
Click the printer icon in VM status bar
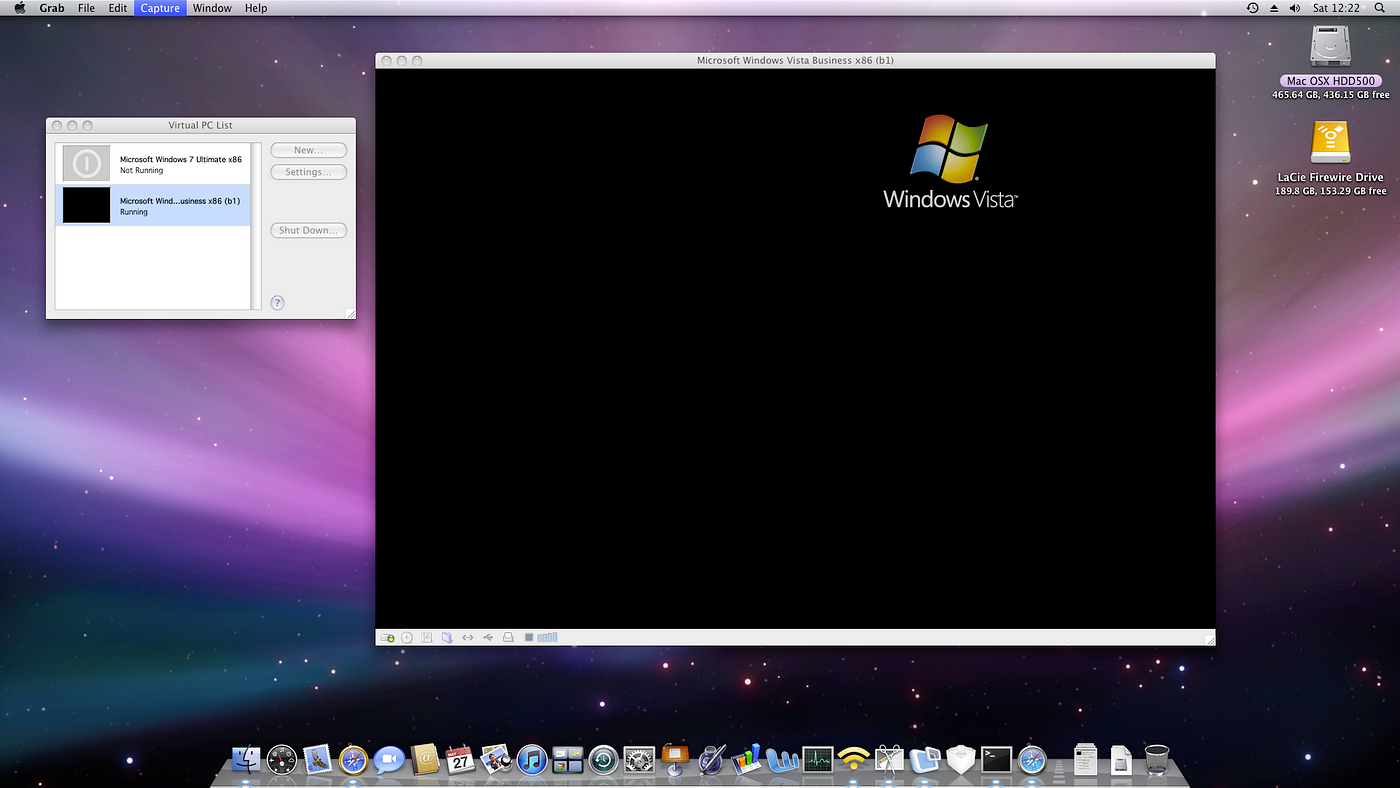[x=508, y=637]
